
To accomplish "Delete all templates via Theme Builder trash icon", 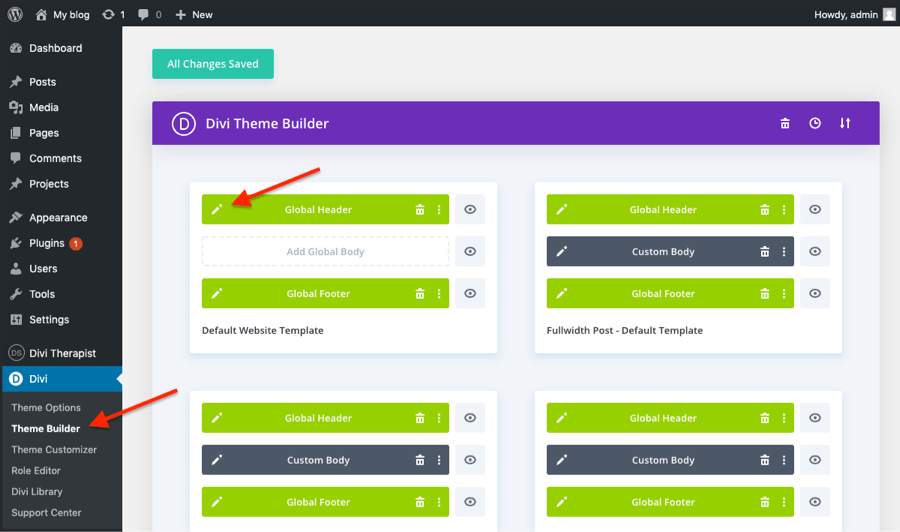I will pos(785,123).
